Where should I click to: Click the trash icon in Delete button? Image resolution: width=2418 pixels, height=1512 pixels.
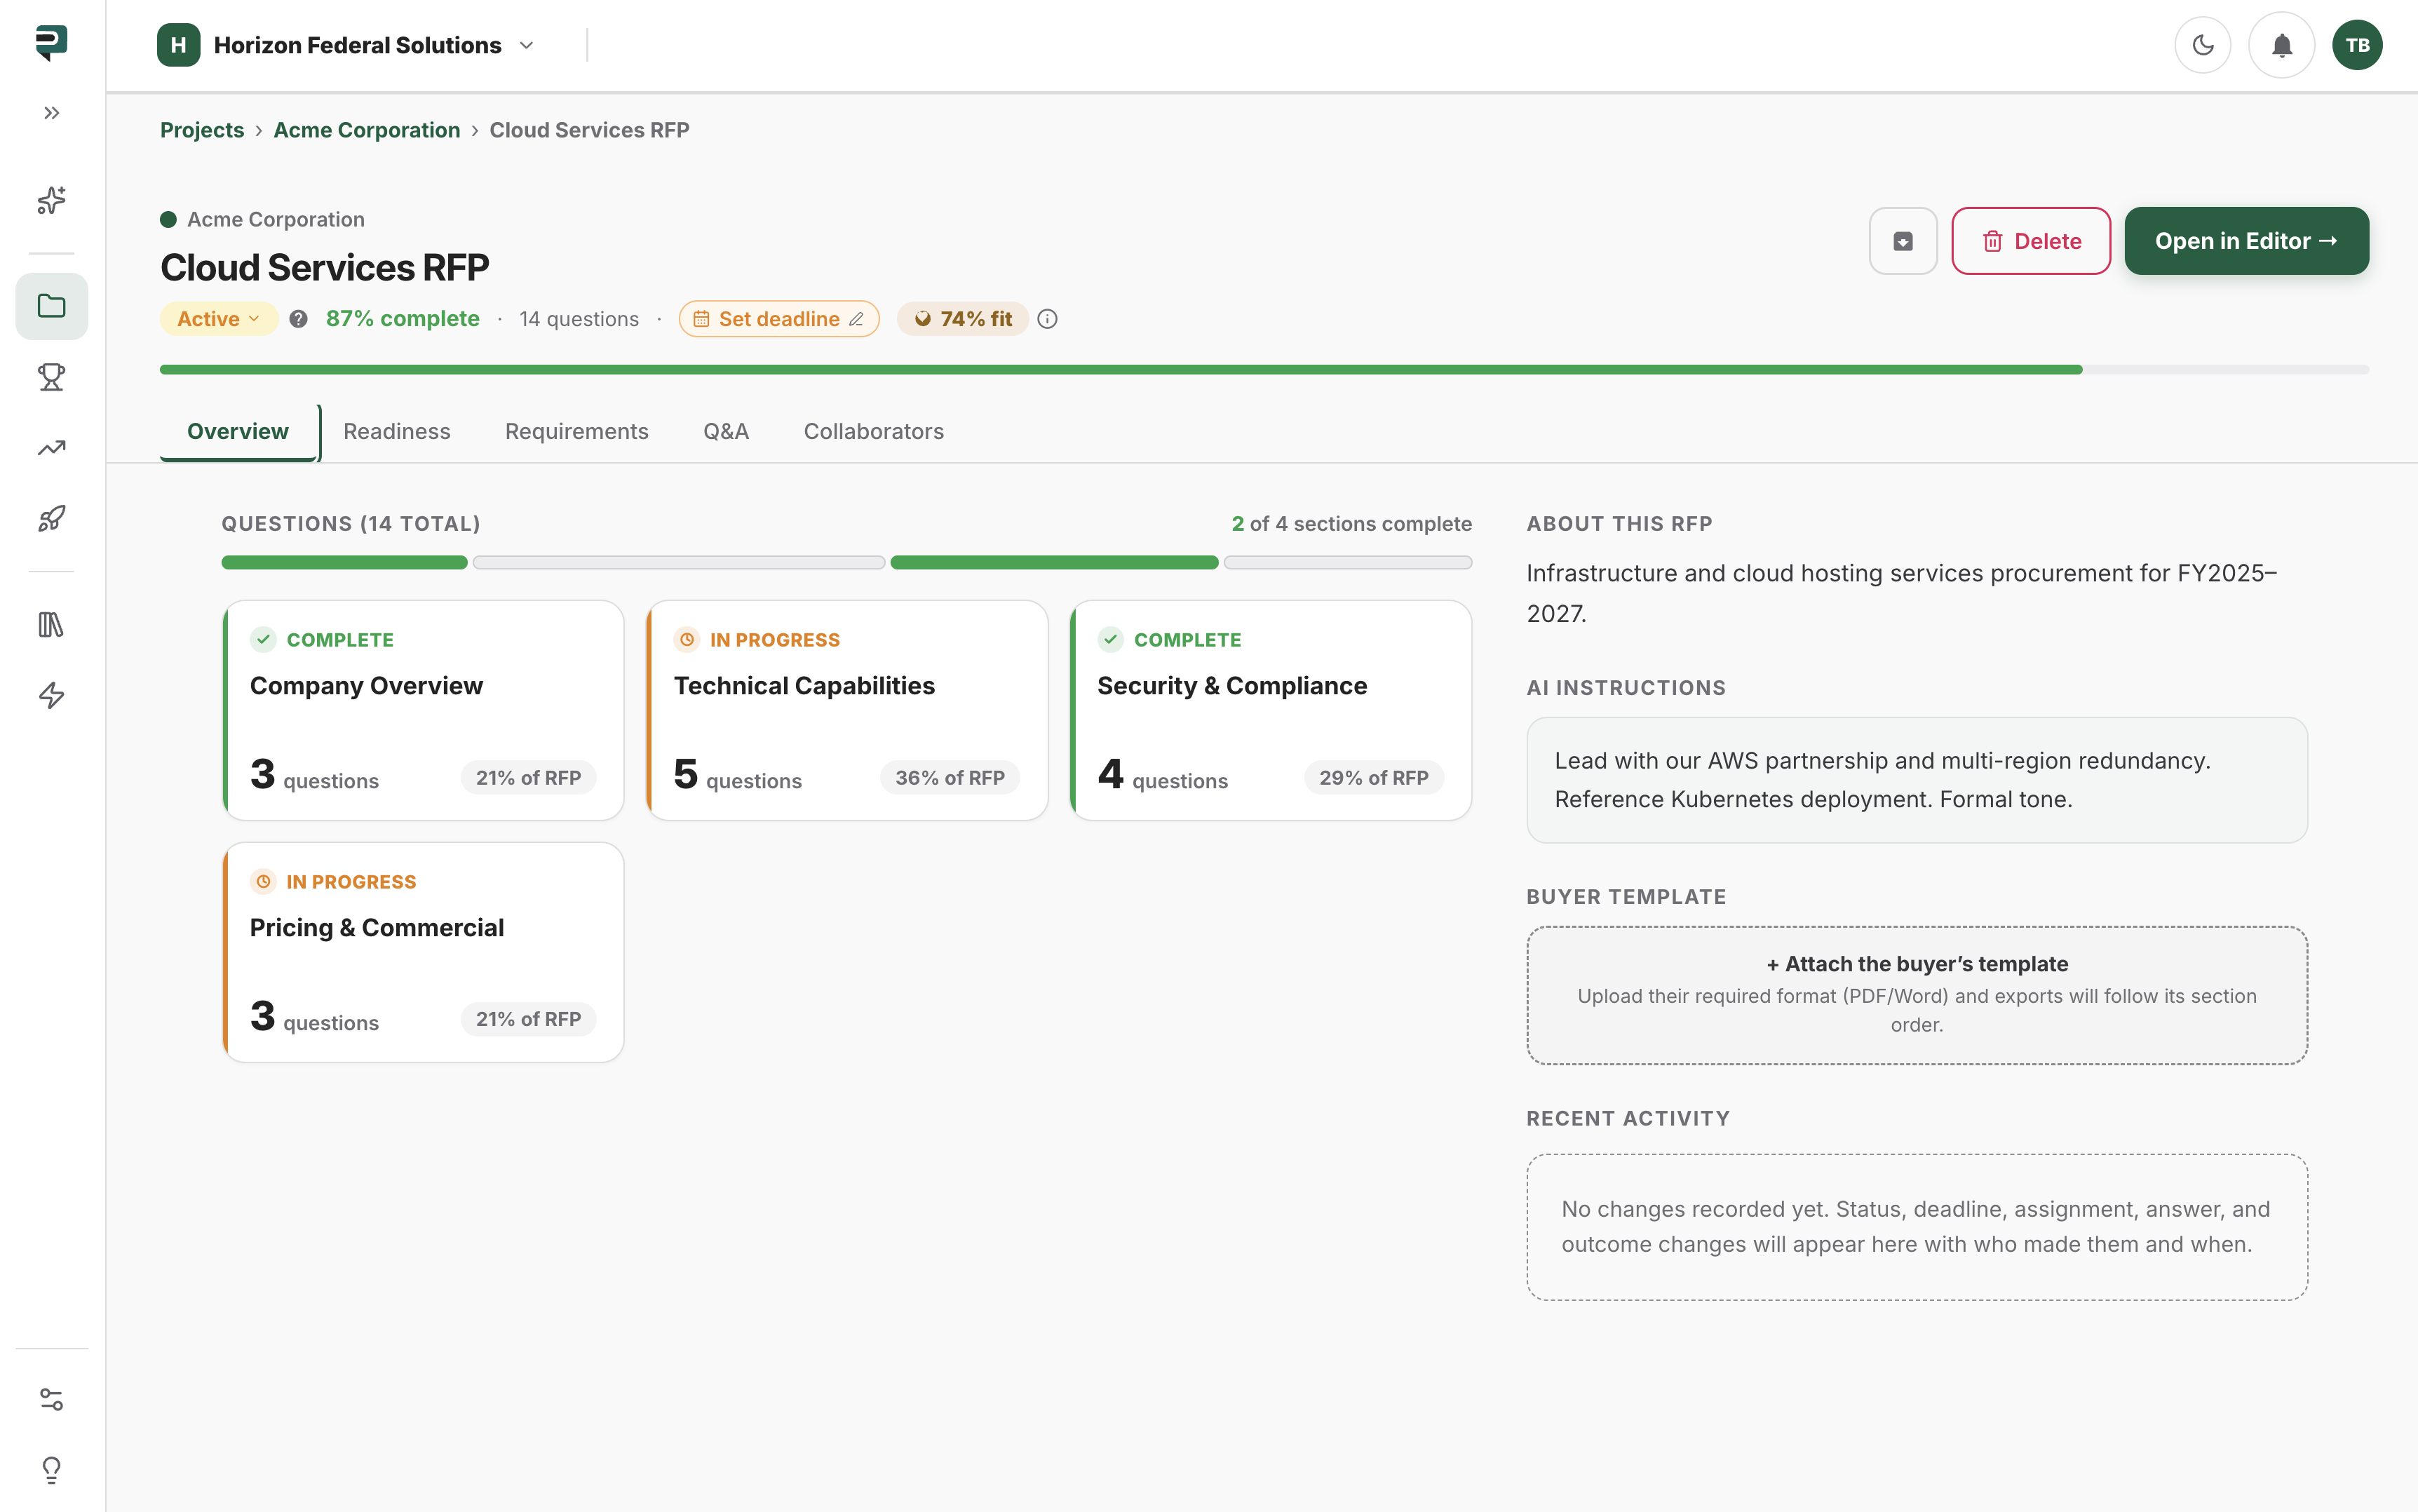tap(1993, 241)
